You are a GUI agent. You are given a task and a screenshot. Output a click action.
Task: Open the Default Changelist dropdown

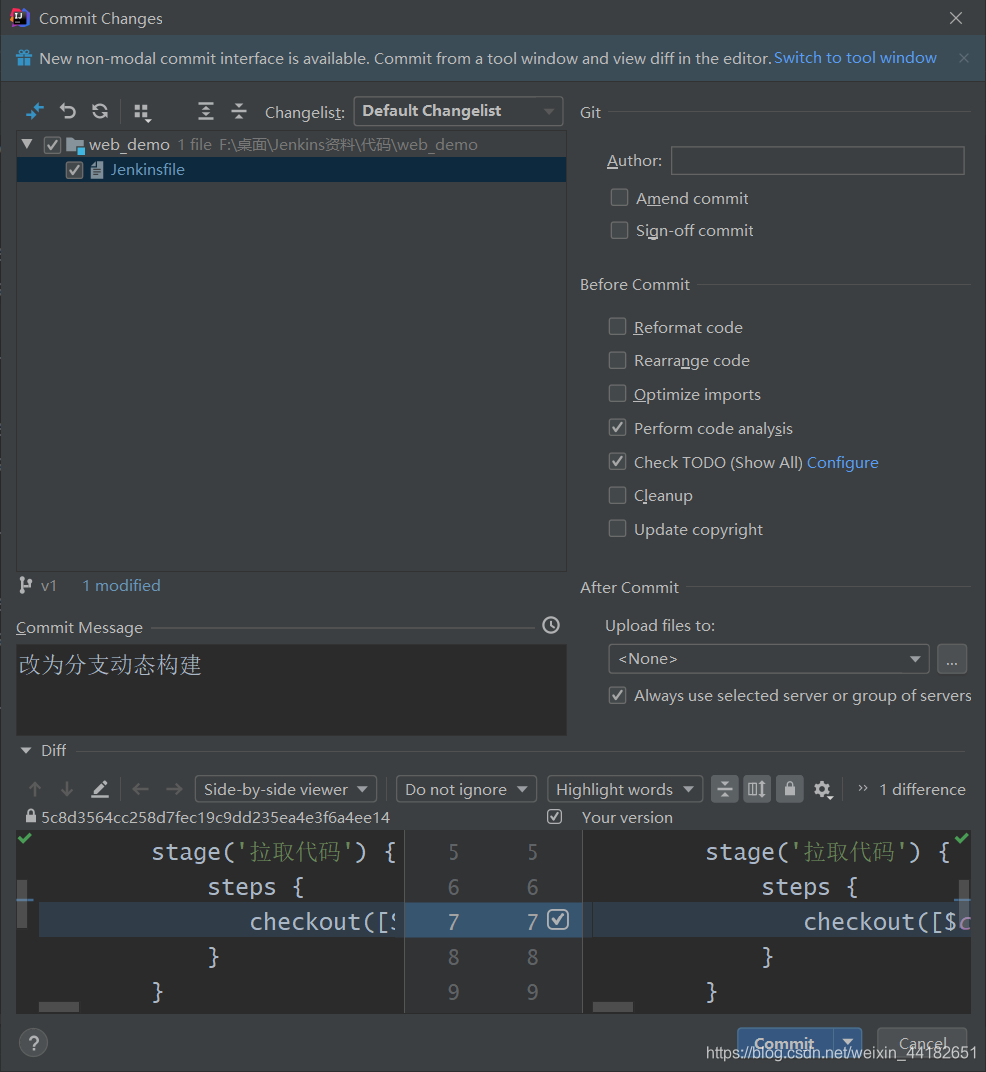457,111
